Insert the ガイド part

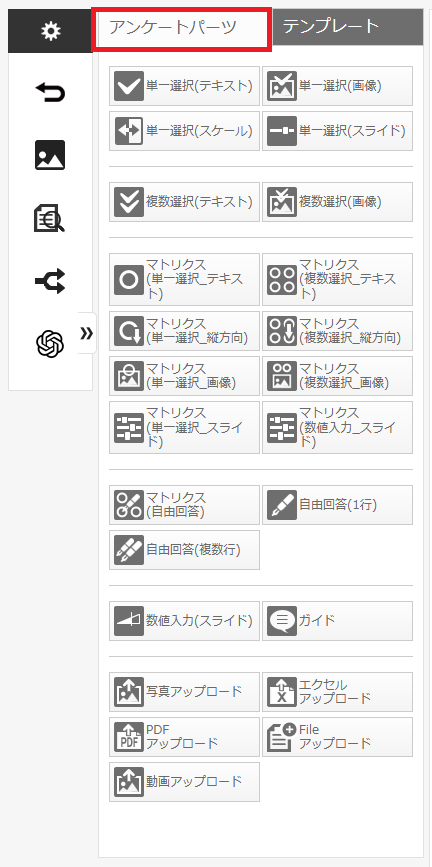pyautogui.click(x=337, y=620)
